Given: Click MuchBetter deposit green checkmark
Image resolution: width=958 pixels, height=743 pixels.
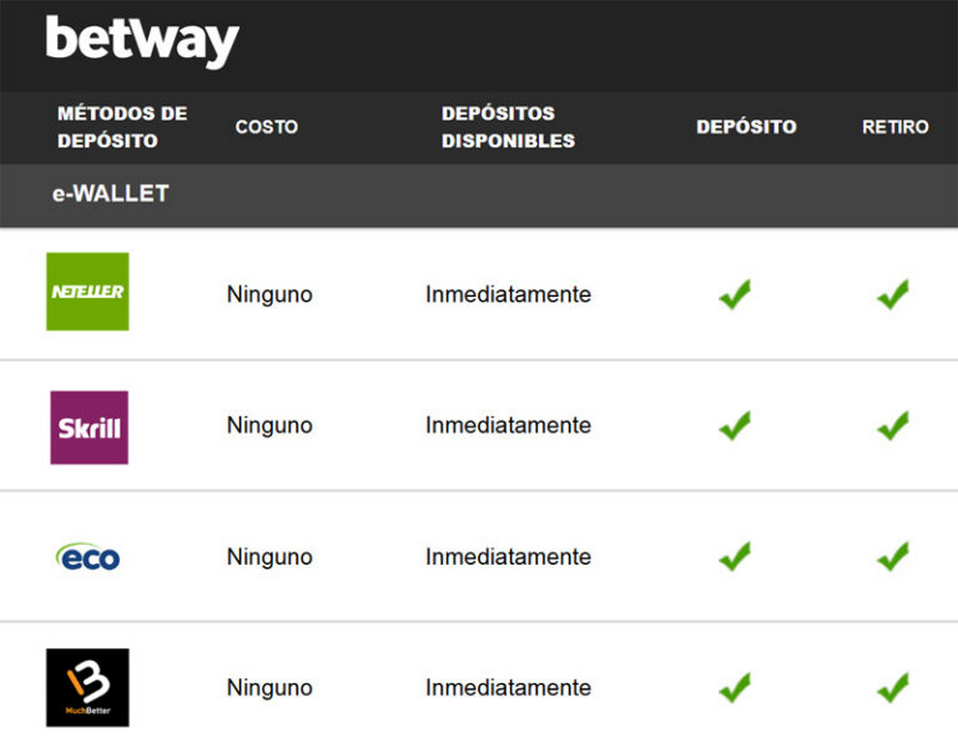Looking at the screenshot, I should click(x=734, y=688).
